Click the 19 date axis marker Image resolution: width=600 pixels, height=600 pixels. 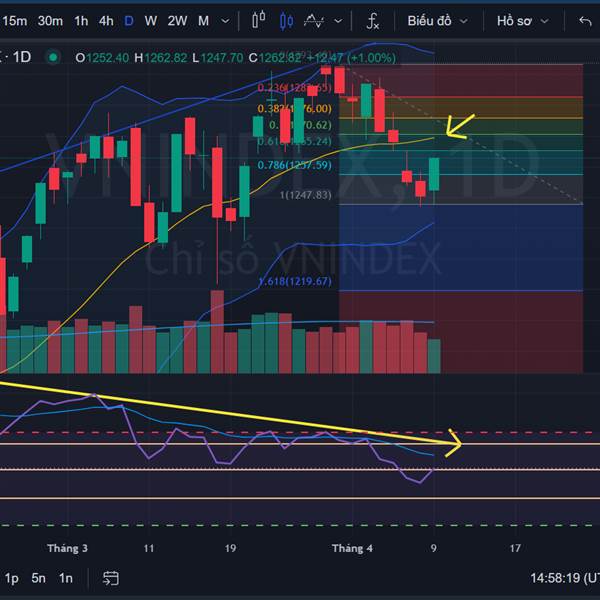pos(230,548)
